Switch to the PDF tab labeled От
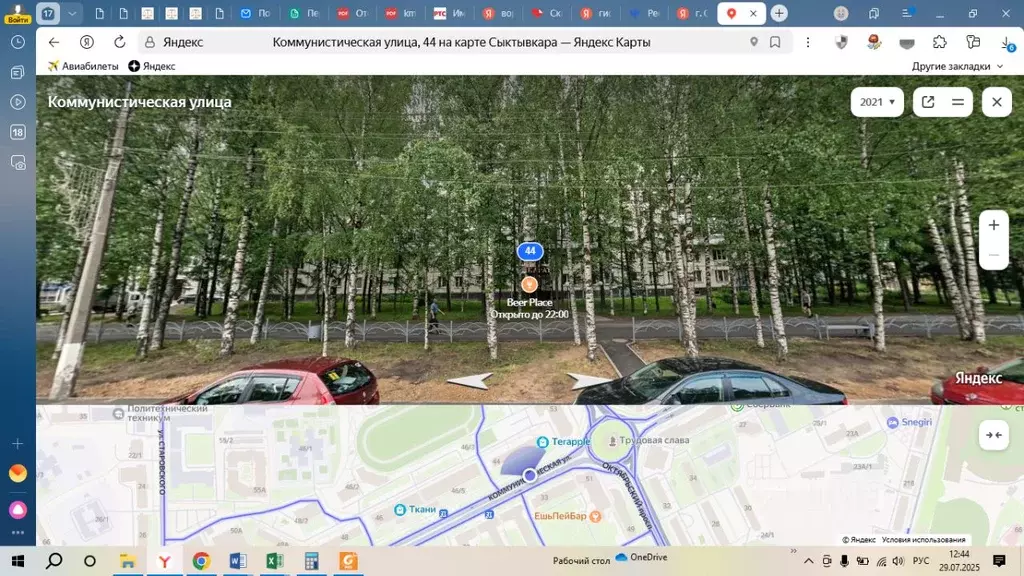 pyautogui.click(x=353, y=13)
